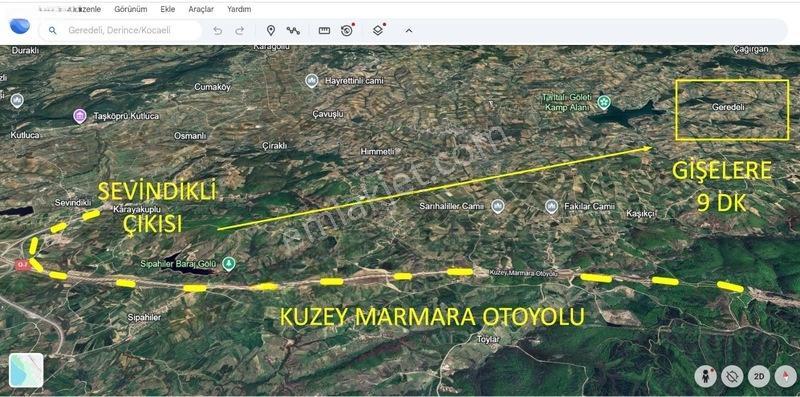
Task: Switch to 2D view button
Action: pyautogui.click(x=759, y=377)
